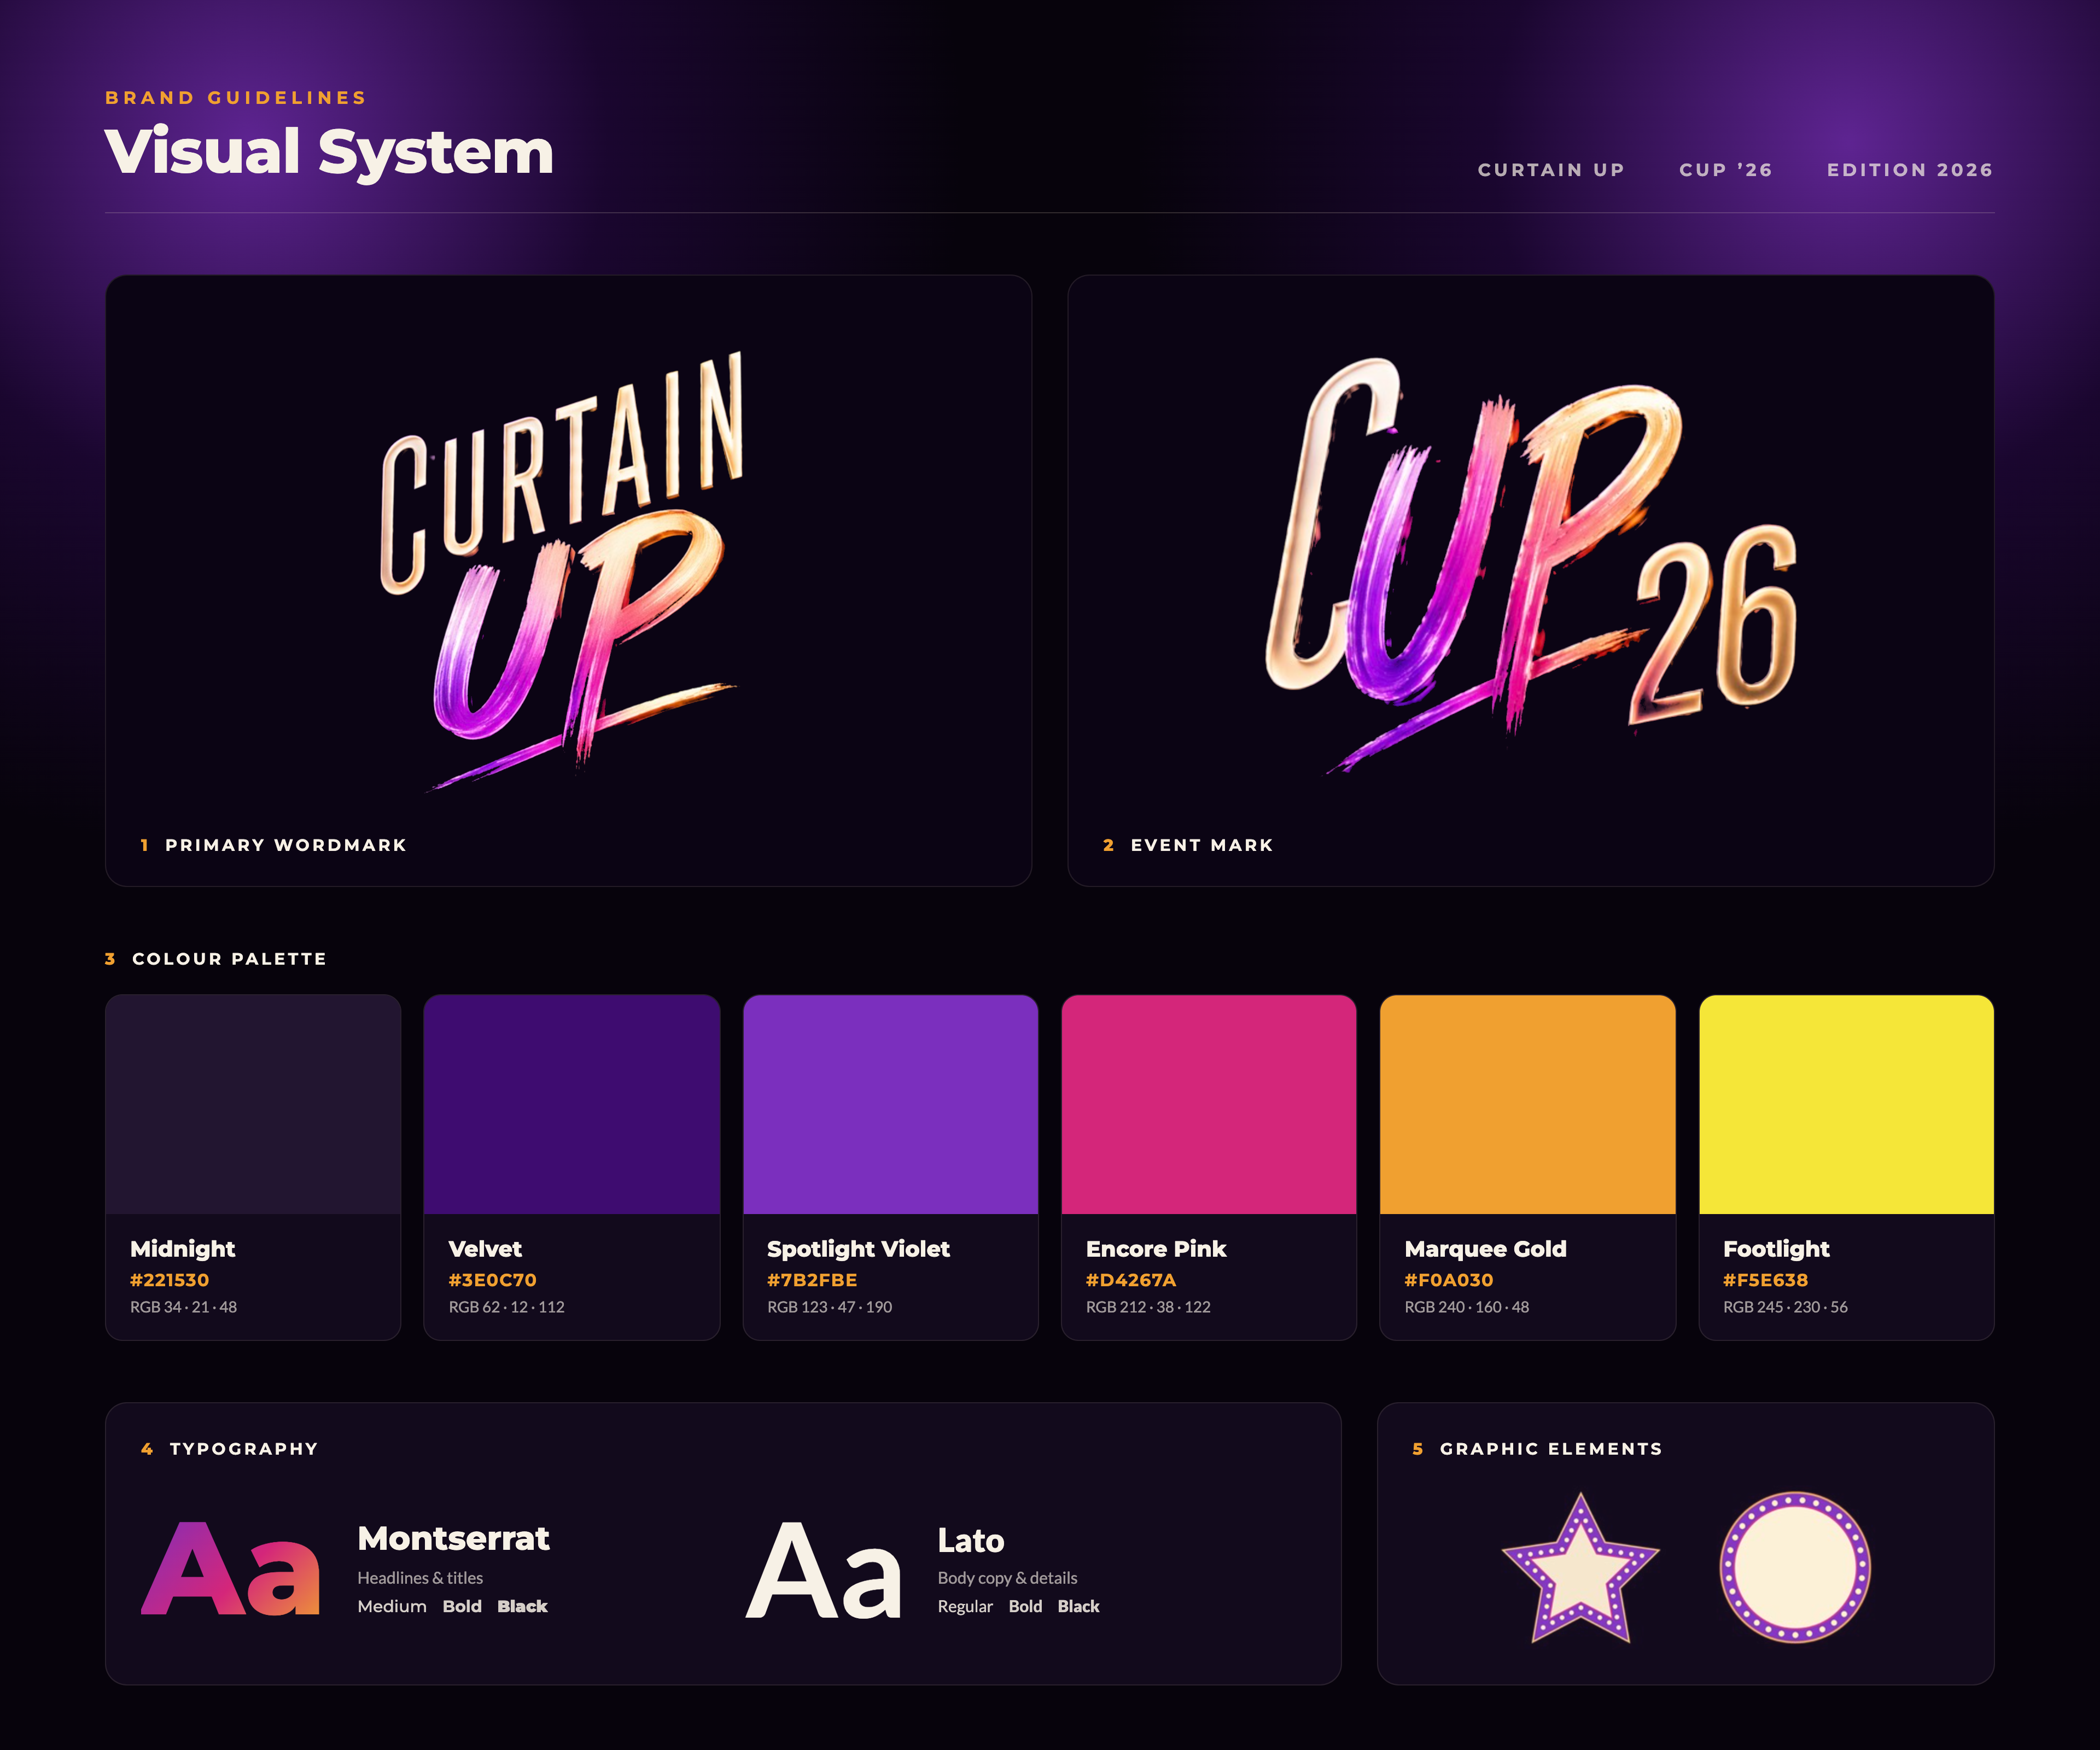Click the EDITION 2026 header label
This screenshot has height=1750, width=2100.
click(1910, 170)
